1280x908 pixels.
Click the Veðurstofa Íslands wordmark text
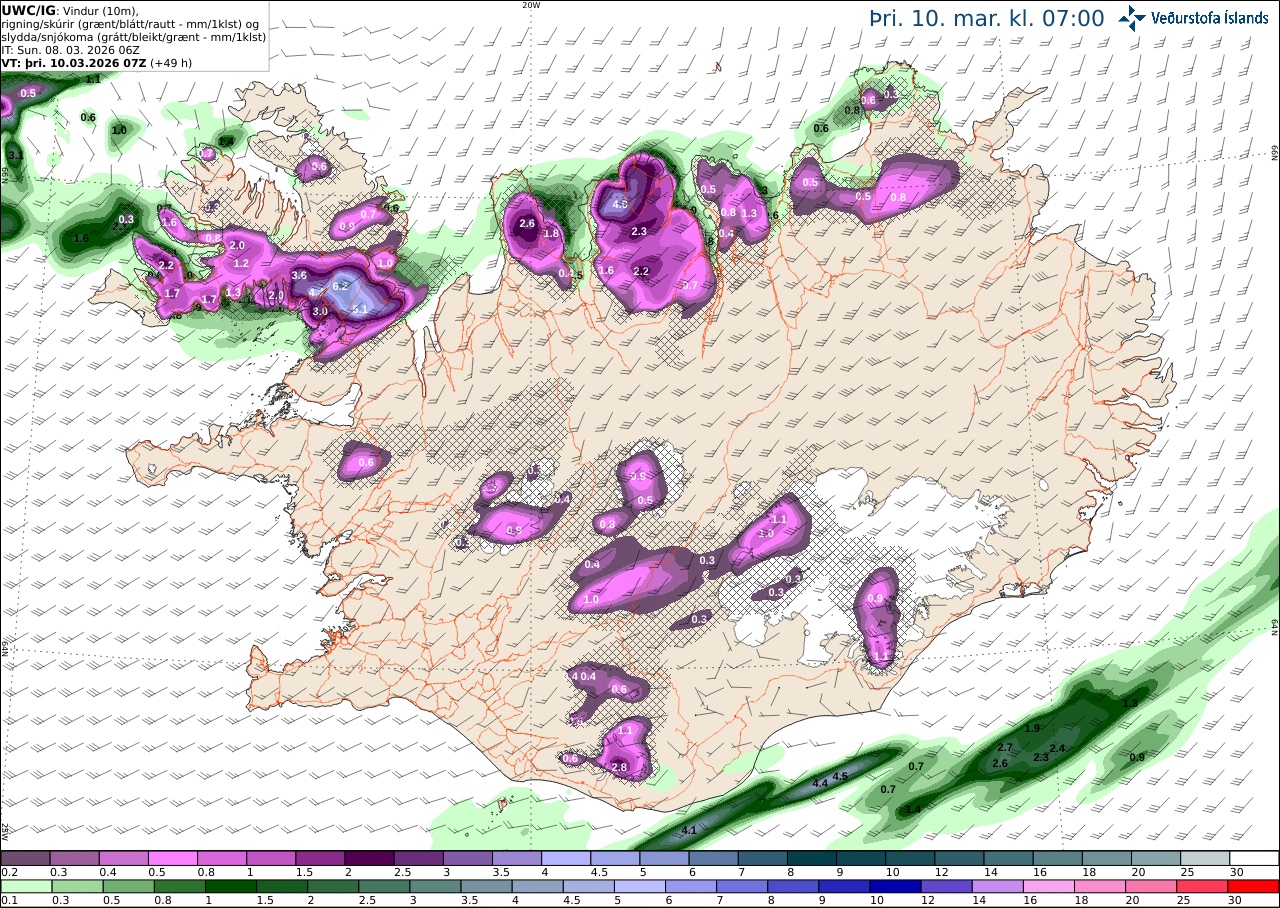tap(1209, 18)
